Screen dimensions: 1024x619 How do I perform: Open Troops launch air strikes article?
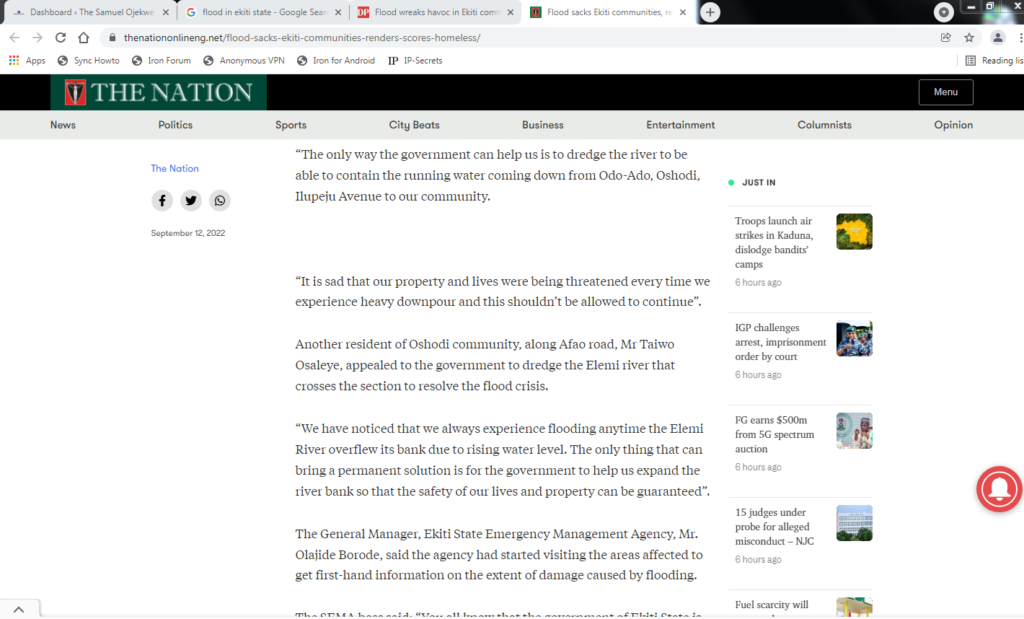pos(775,242)
